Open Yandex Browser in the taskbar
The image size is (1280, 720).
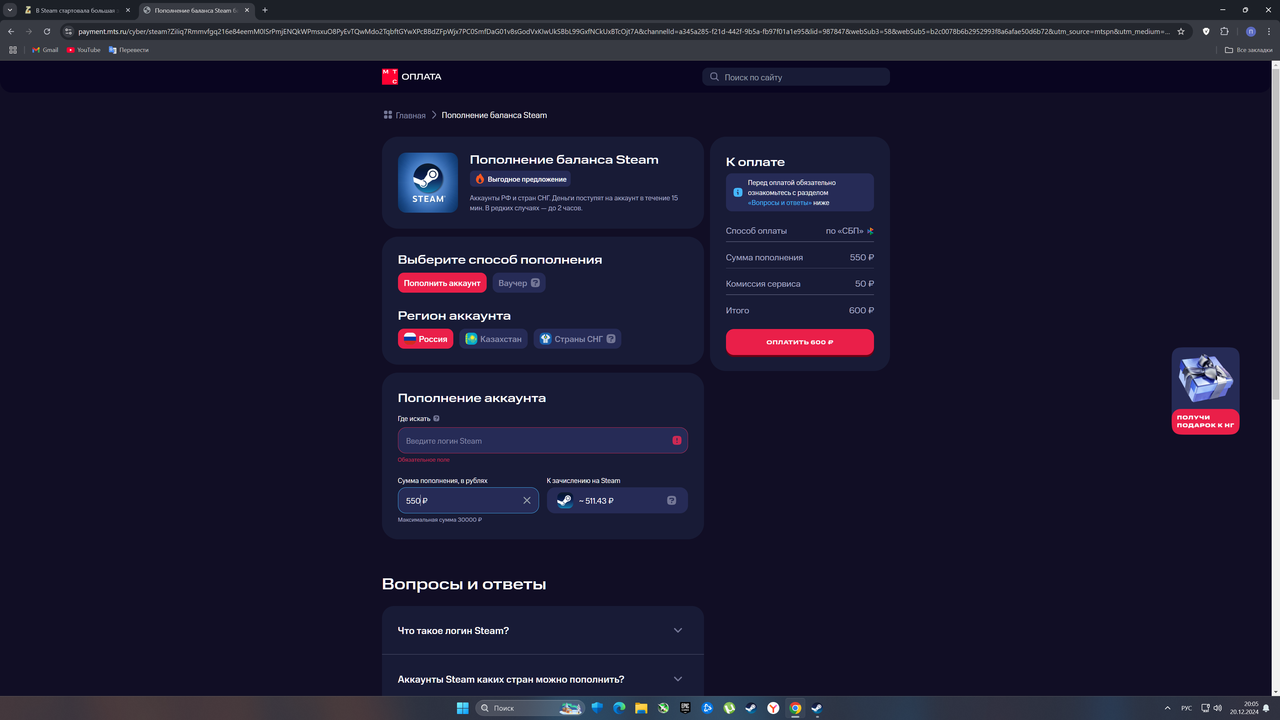773,708
